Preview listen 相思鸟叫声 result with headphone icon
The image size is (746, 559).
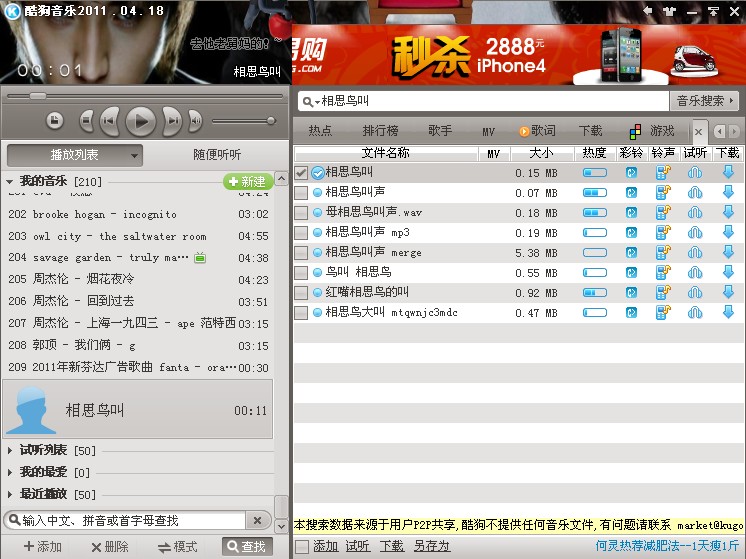click(x=695, y=193)
